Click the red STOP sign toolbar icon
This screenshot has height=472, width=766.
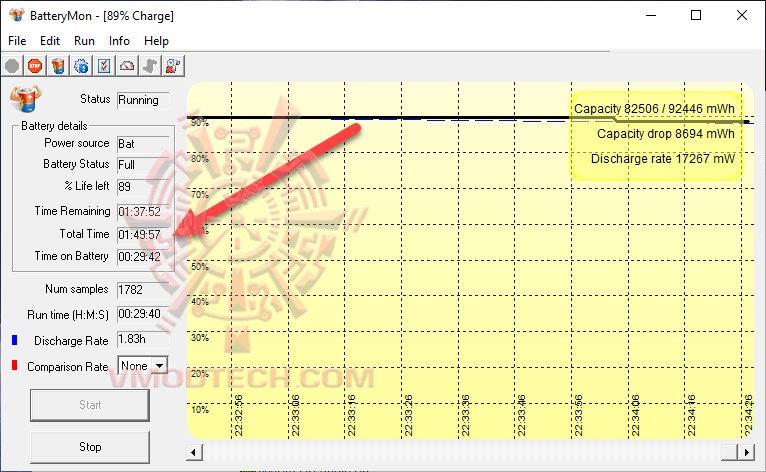pyautogui.click(x=35, y=66)
